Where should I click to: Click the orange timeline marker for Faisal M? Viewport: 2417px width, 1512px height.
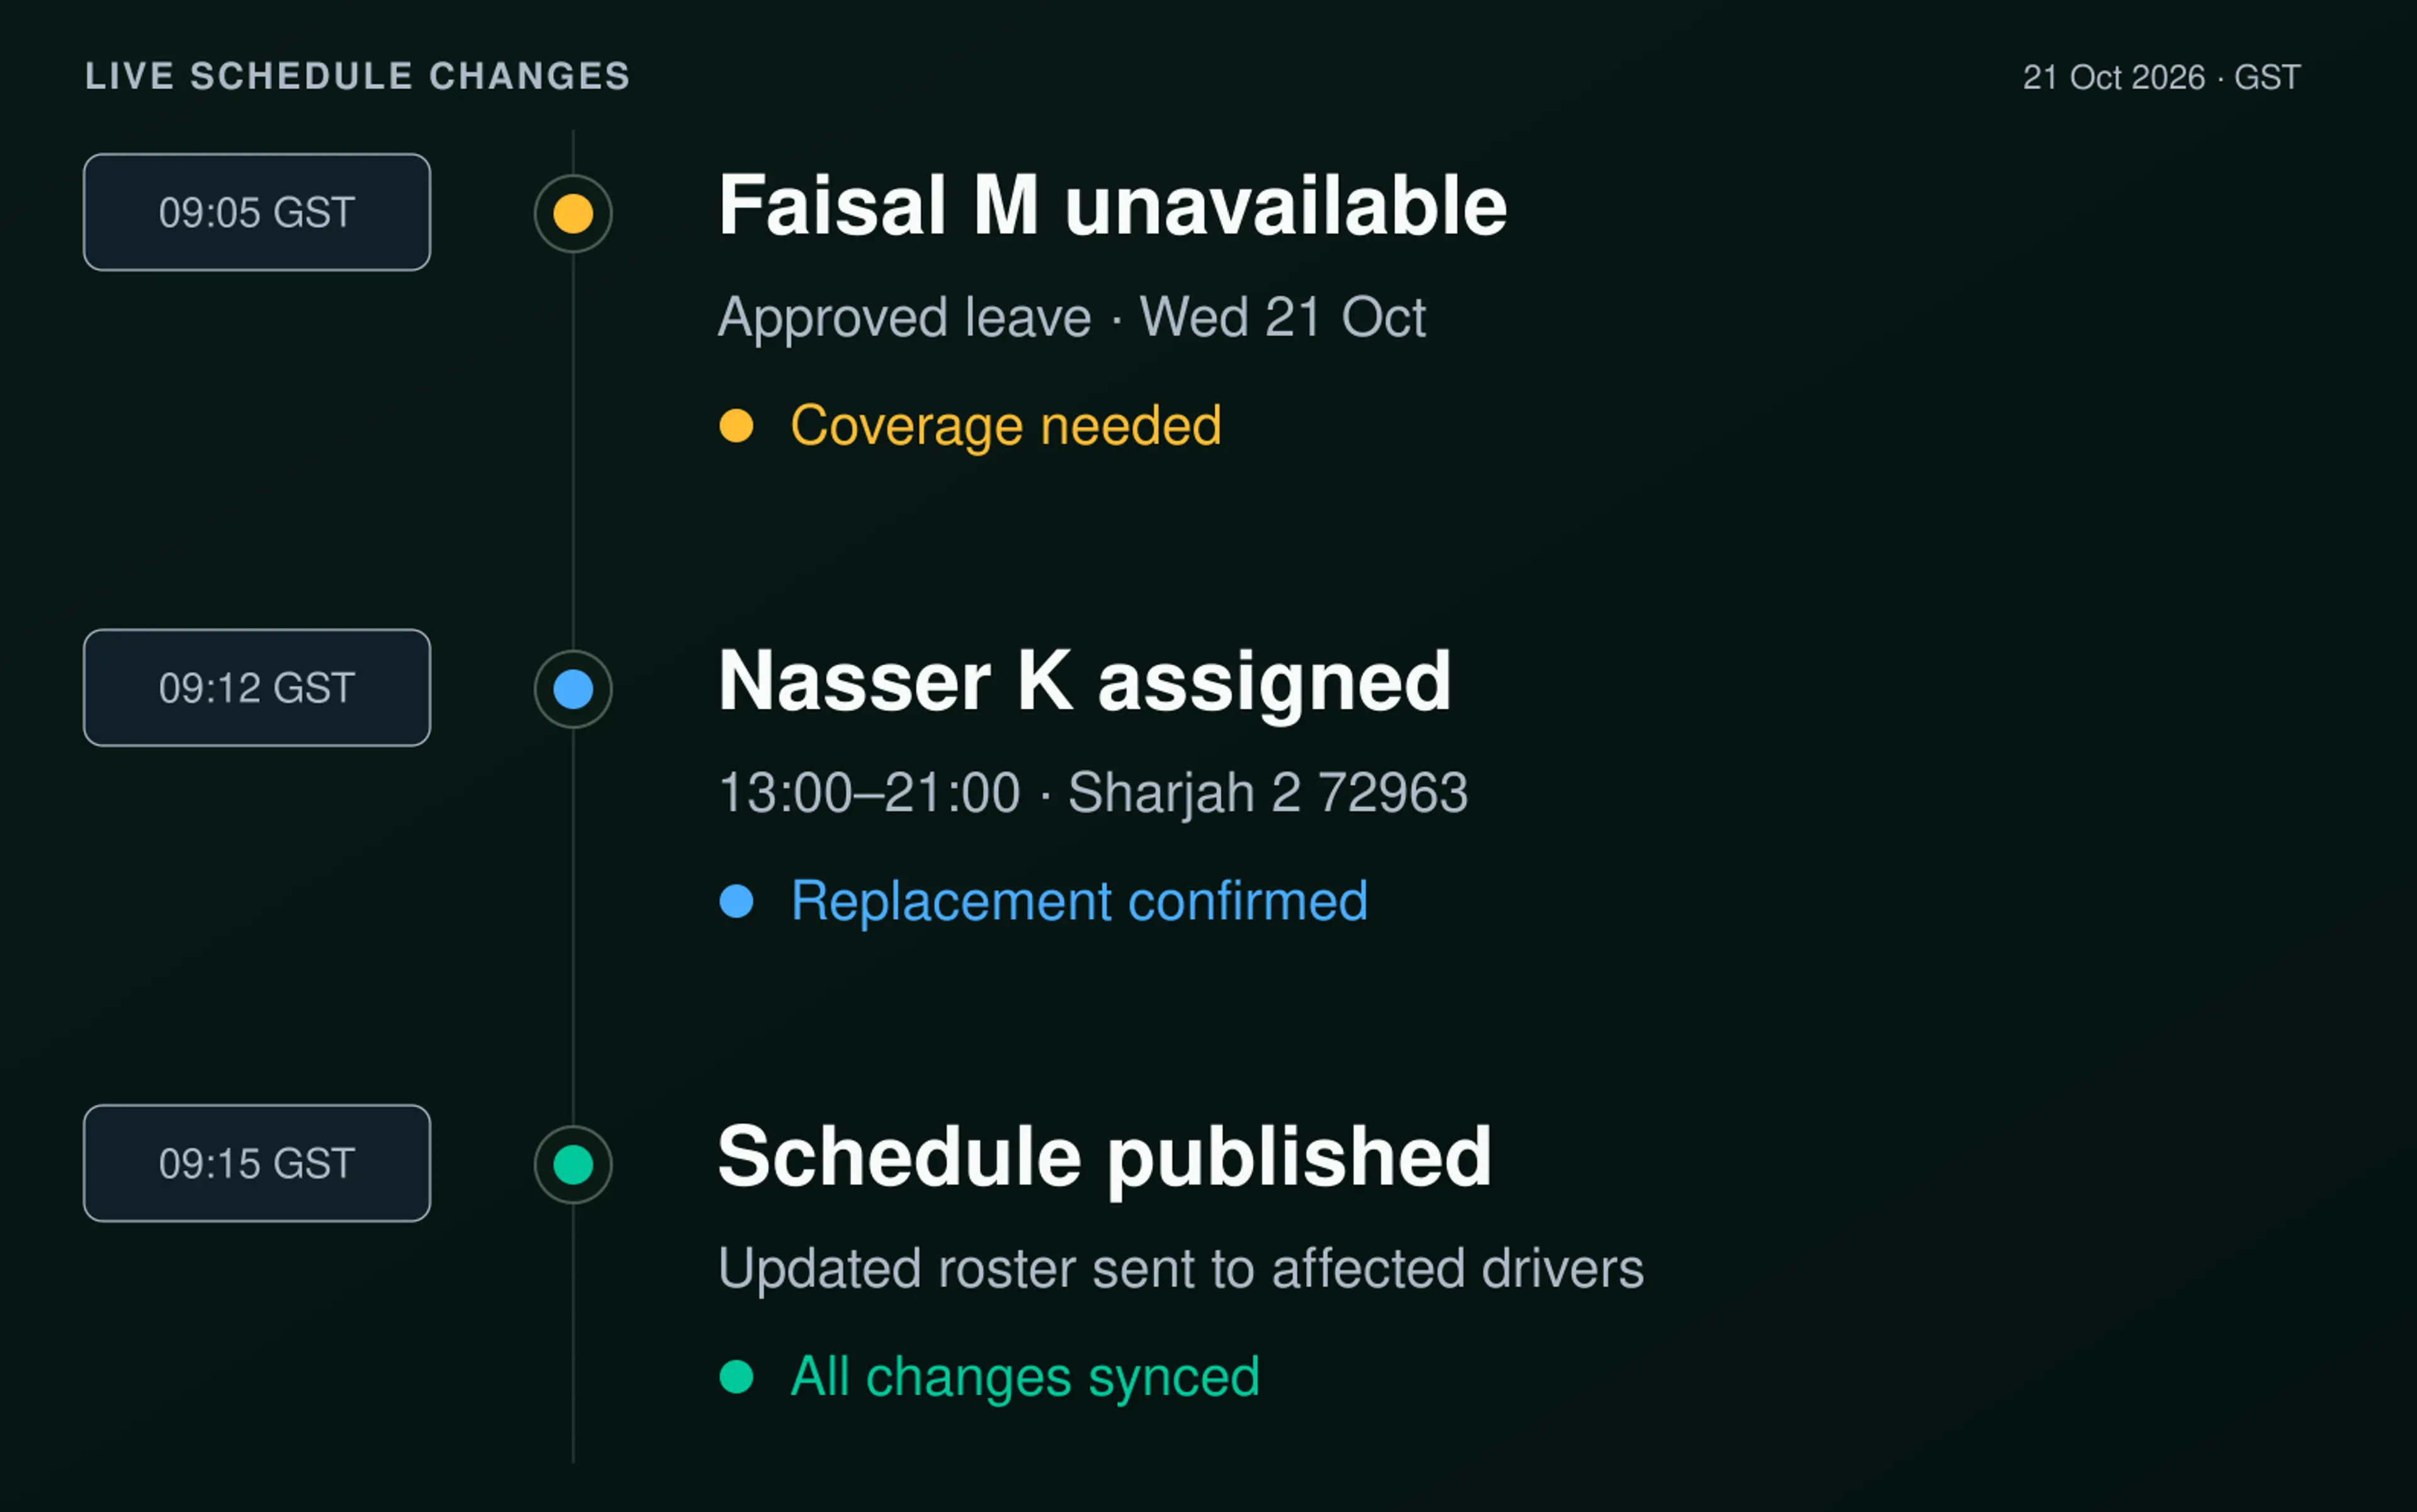573,213
